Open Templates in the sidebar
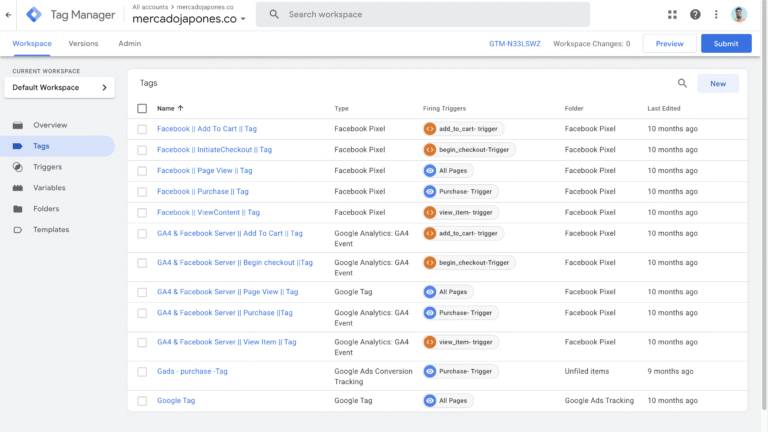Viewport: 768px width, 432px height. tap(51, 230)
